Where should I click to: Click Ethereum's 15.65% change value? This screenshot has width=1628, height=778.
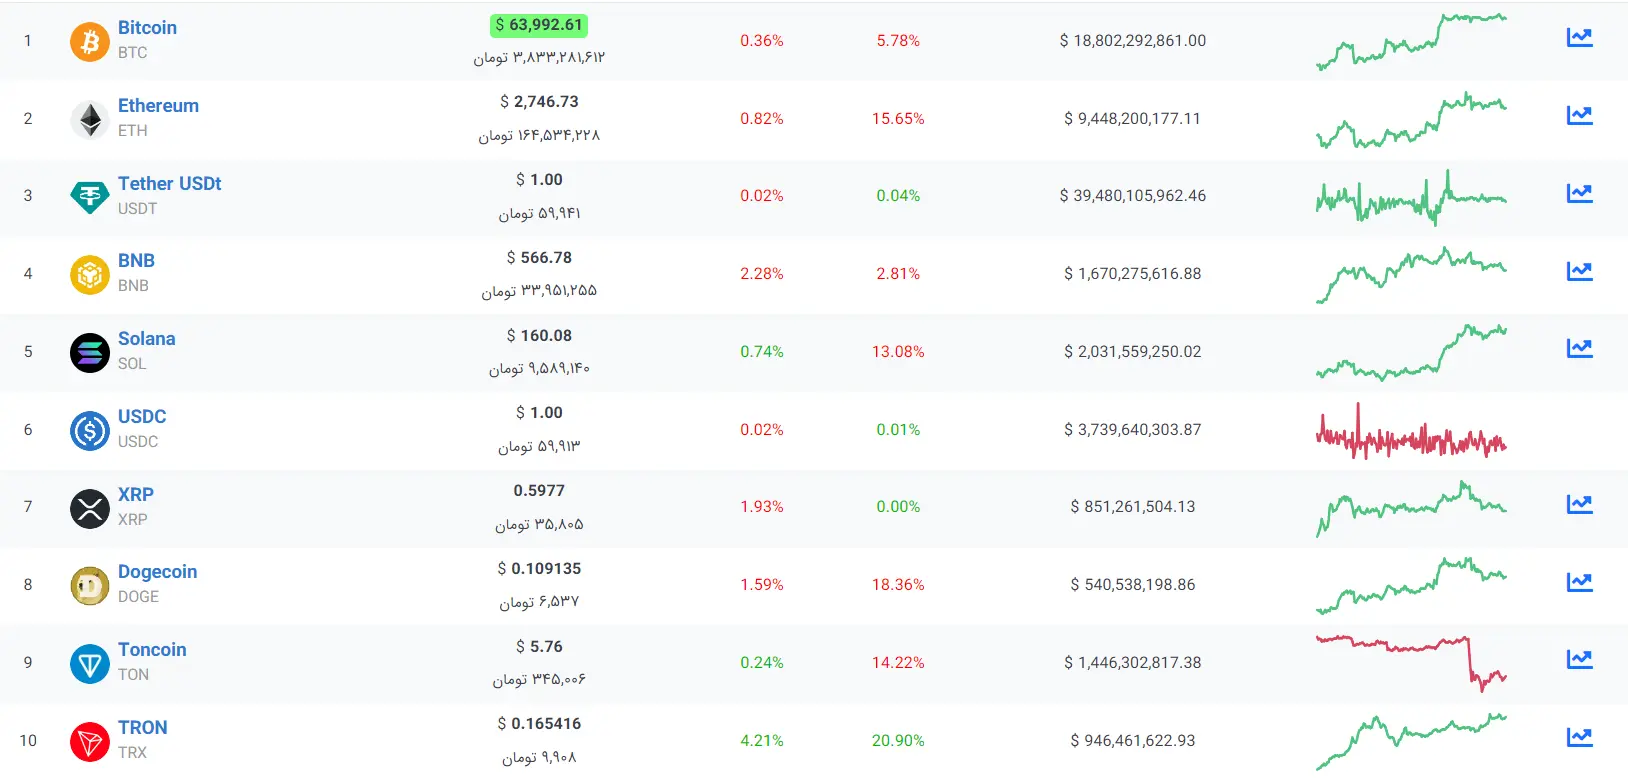pos(898,119)
